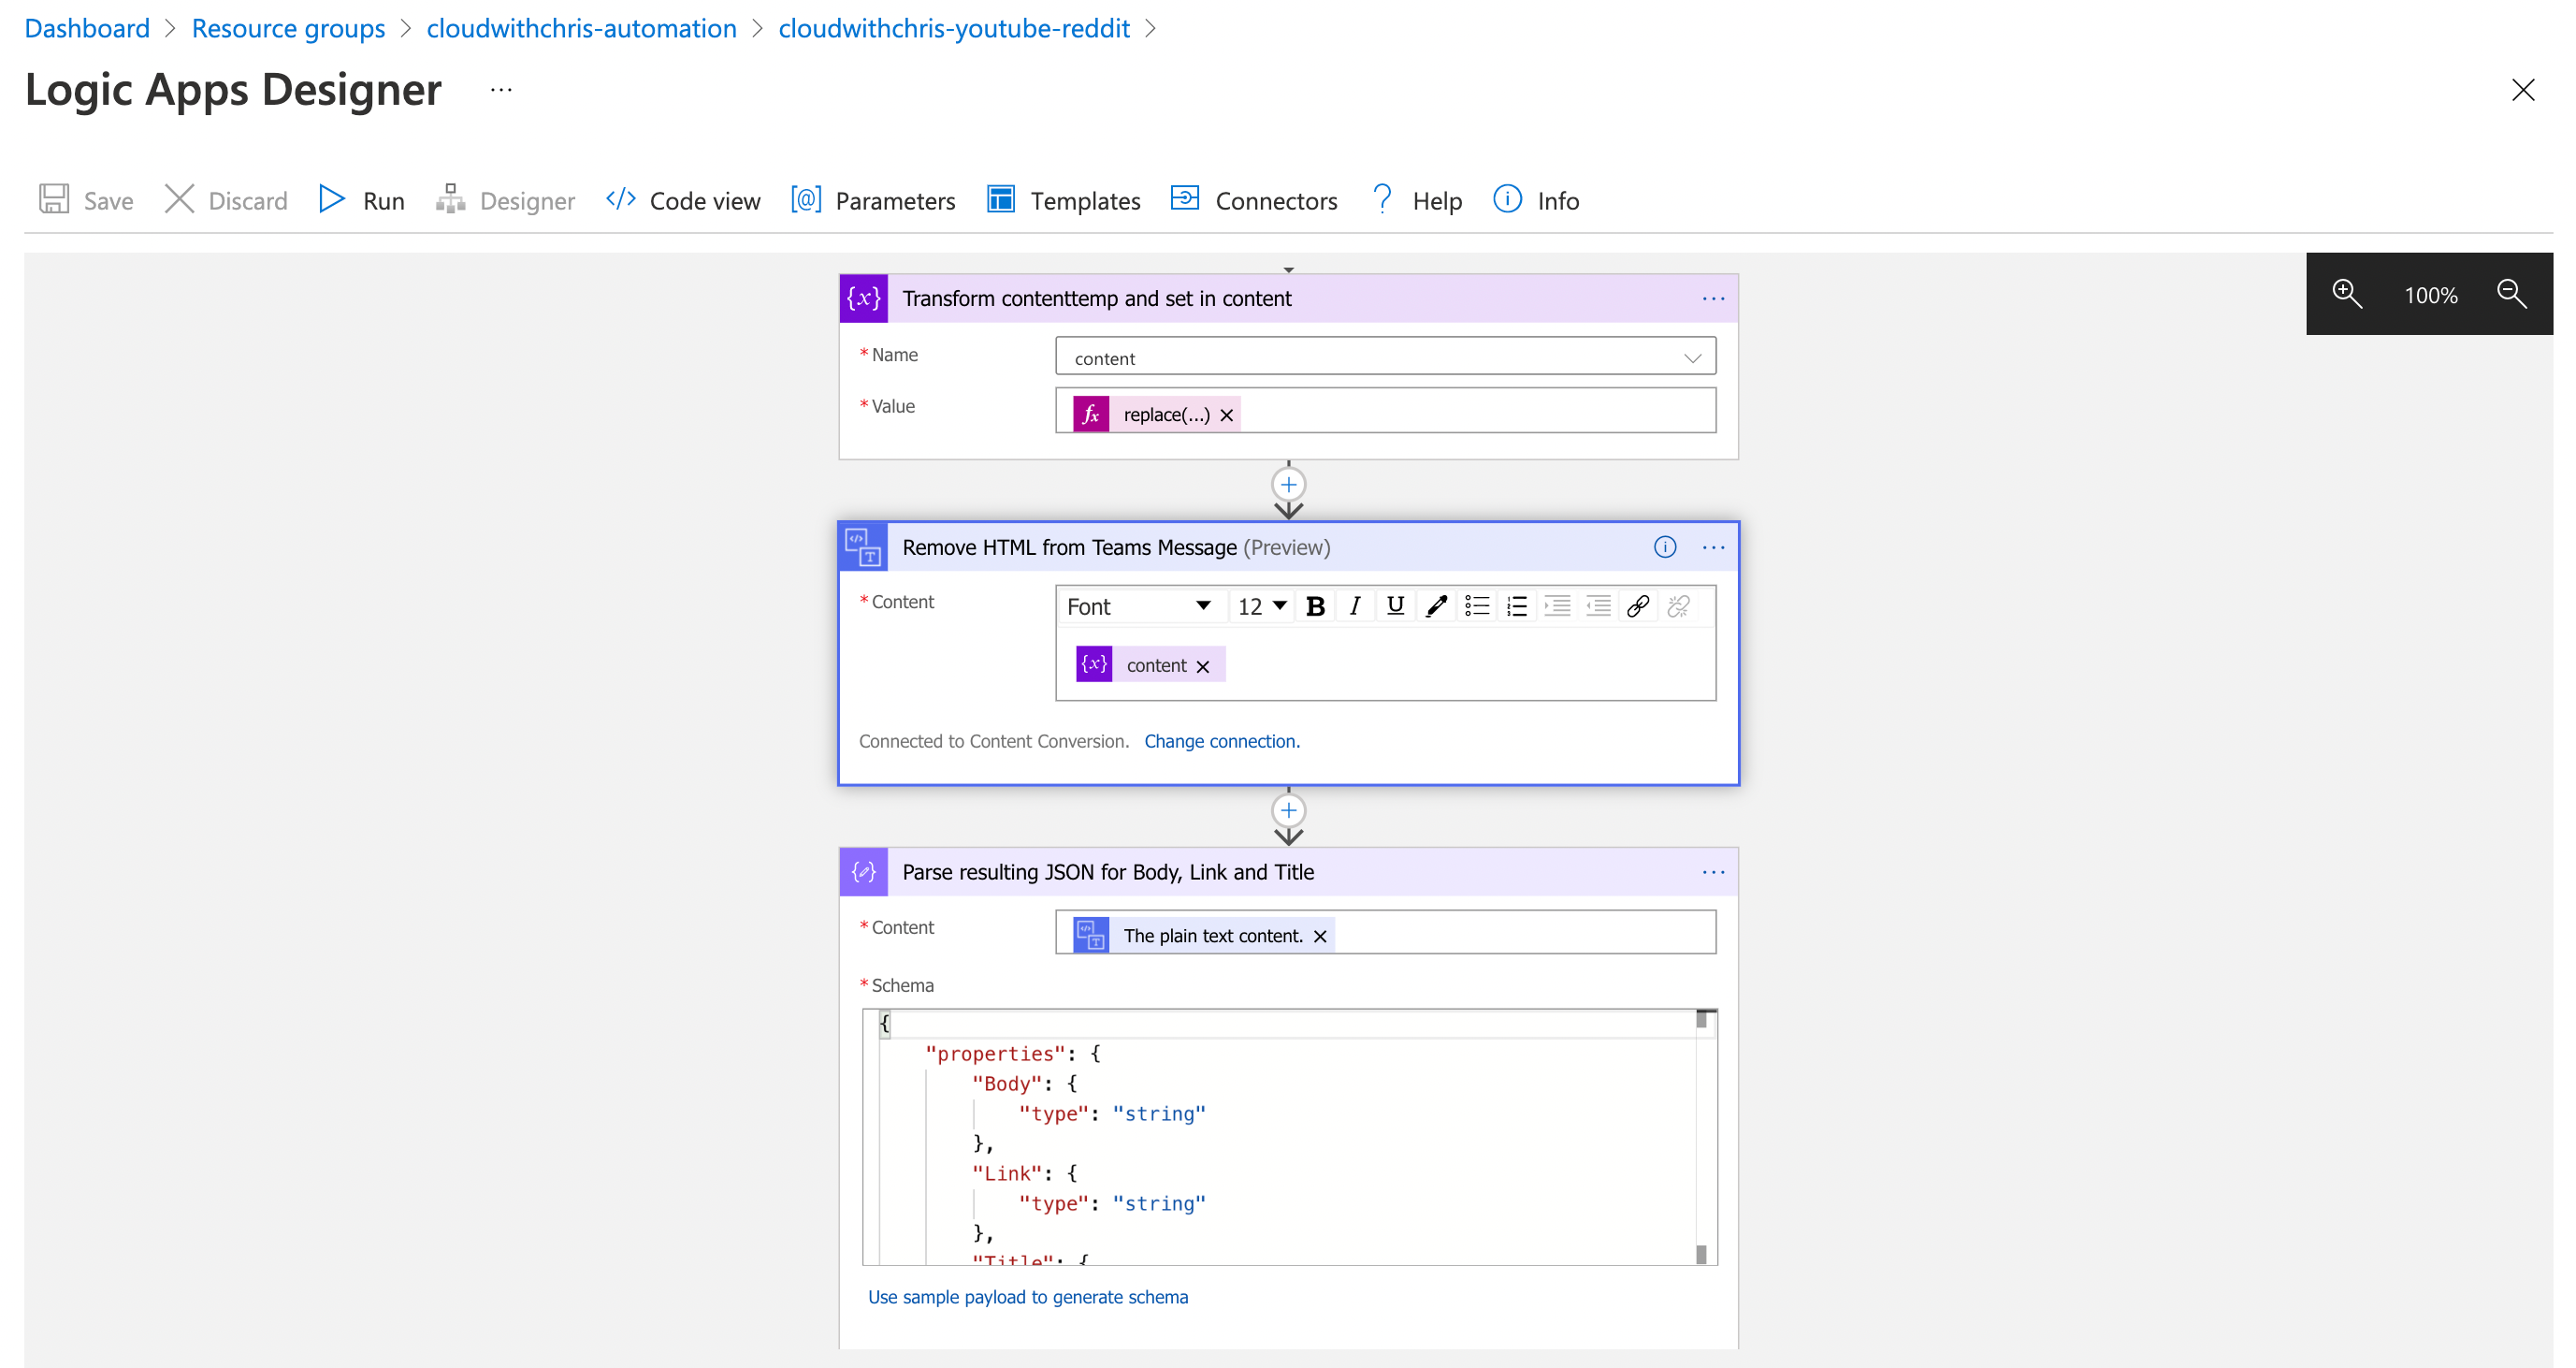Screen dimensions: 2576x1368
Task: Remove hyperlink in Content editor
Action: tap(1679, 606)
